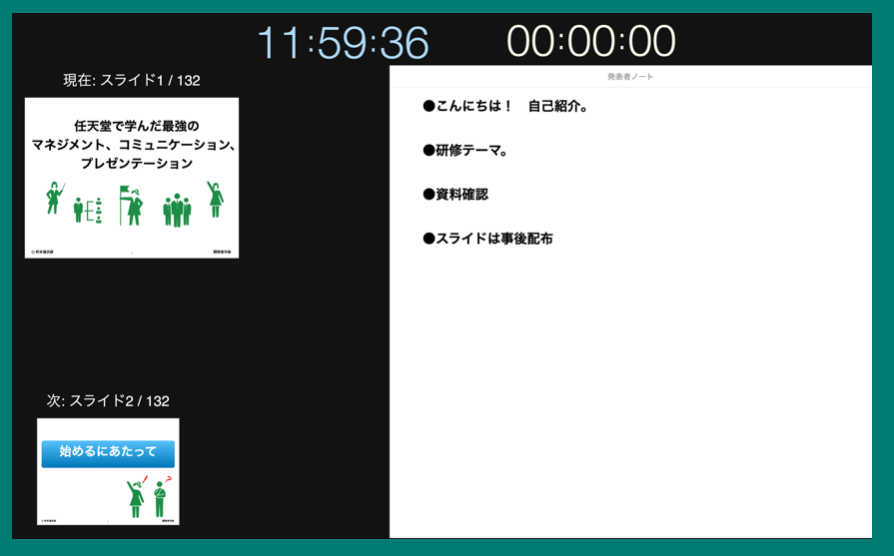
Task: Click the flag-holding figure icon on current slide
Action: click(131, 205)
